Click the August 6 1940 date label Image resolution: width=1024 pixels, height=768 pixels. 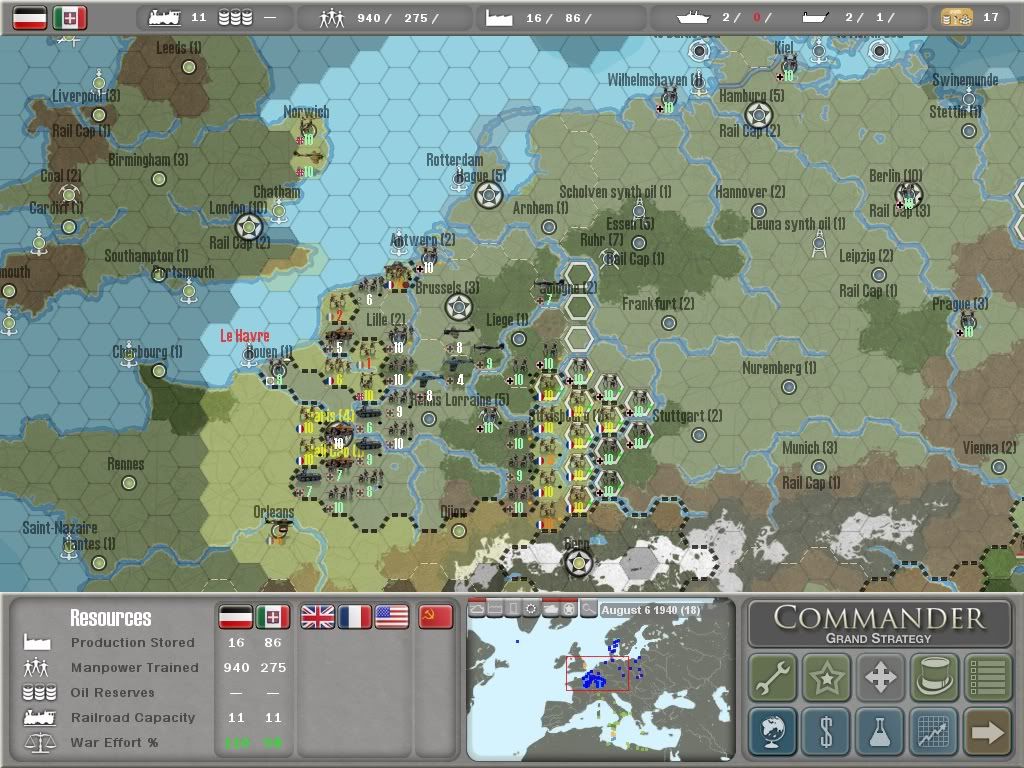click(650, 610)
